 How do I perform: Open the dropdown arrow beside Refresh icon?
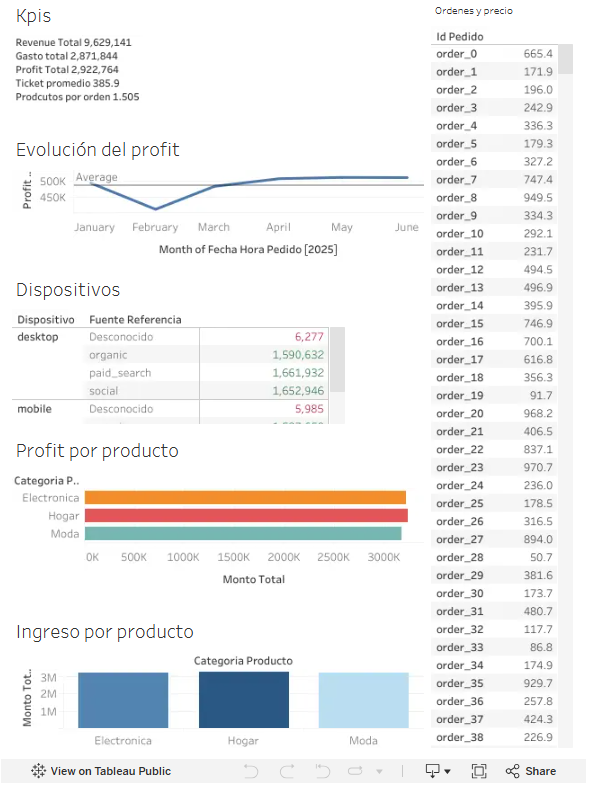pos(379,771)
